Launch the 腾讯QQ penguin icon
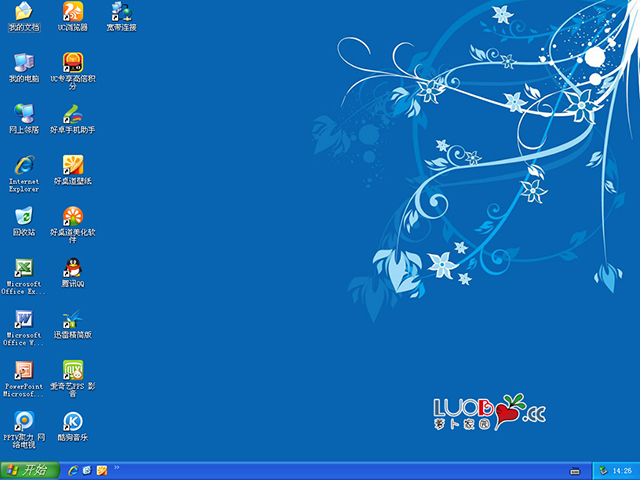This screenshot has height=480, width=640. (73, 268)
